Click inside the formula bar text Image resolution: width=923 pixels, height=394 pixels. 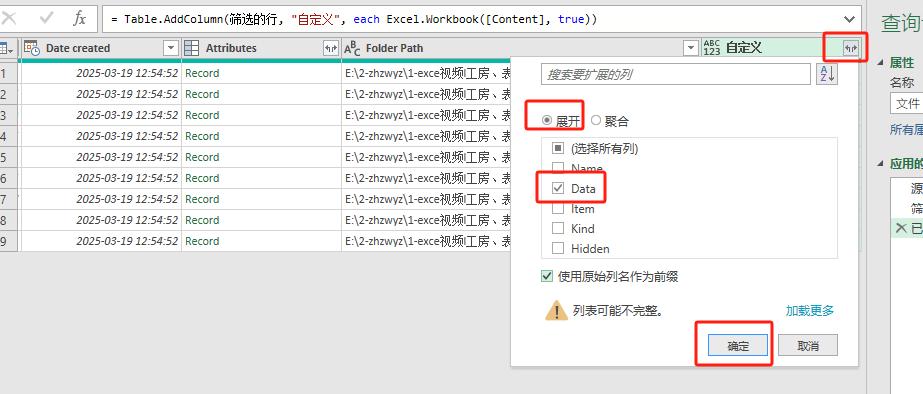tap(353, 19)
